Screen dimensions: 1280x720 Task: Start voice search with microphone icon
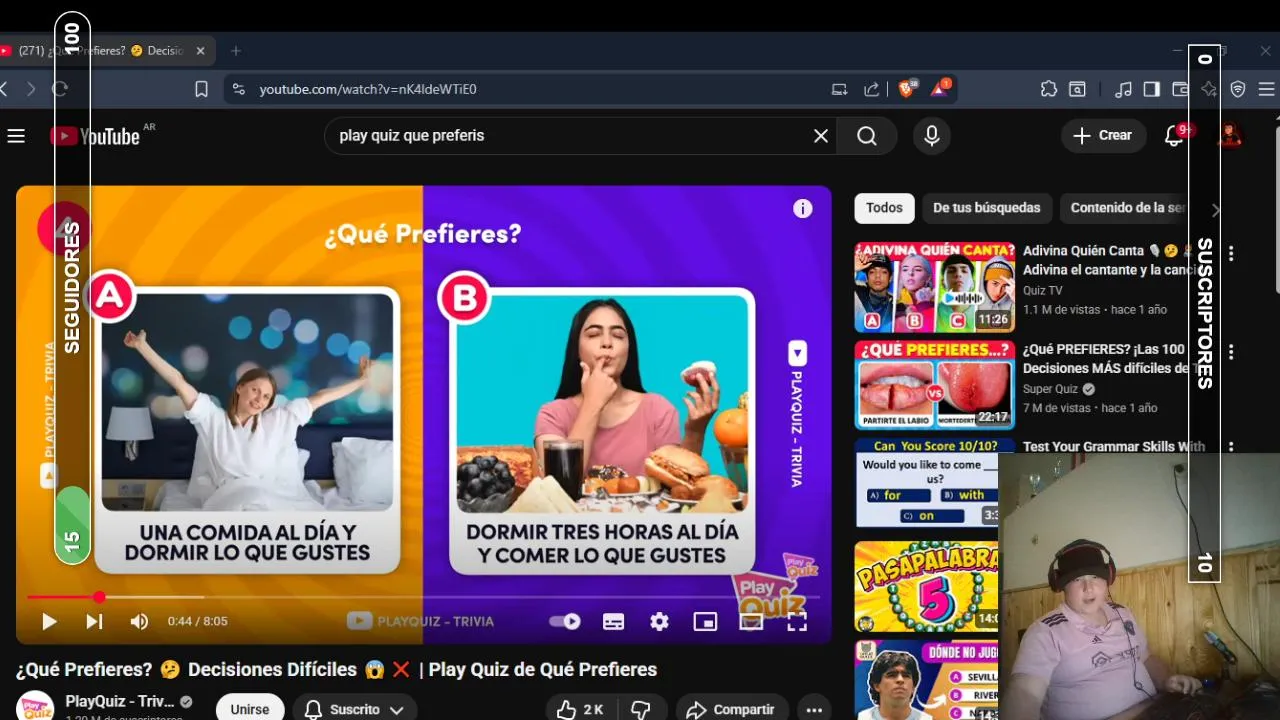click(932, 136)
